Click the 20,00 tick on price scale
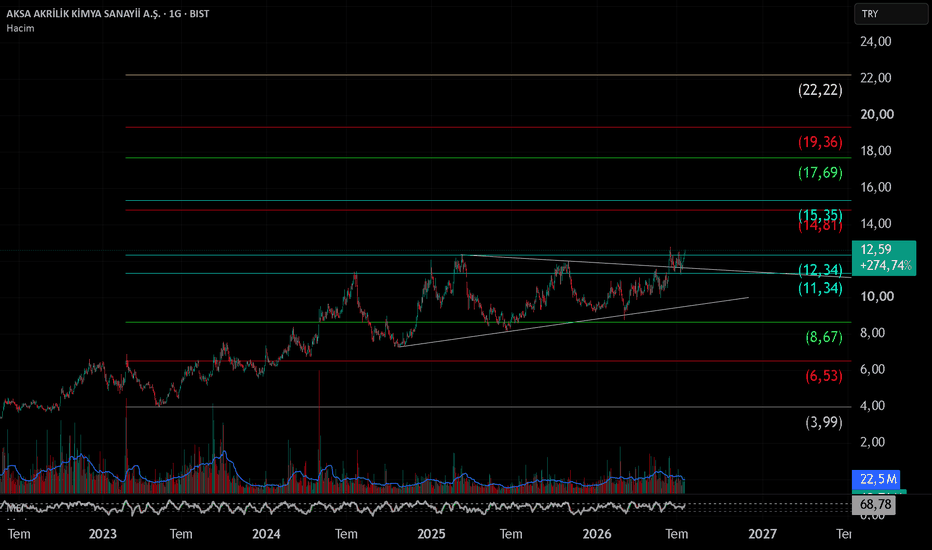The height and width of the screenshot is (550, 932). click(x=877, y=114)
